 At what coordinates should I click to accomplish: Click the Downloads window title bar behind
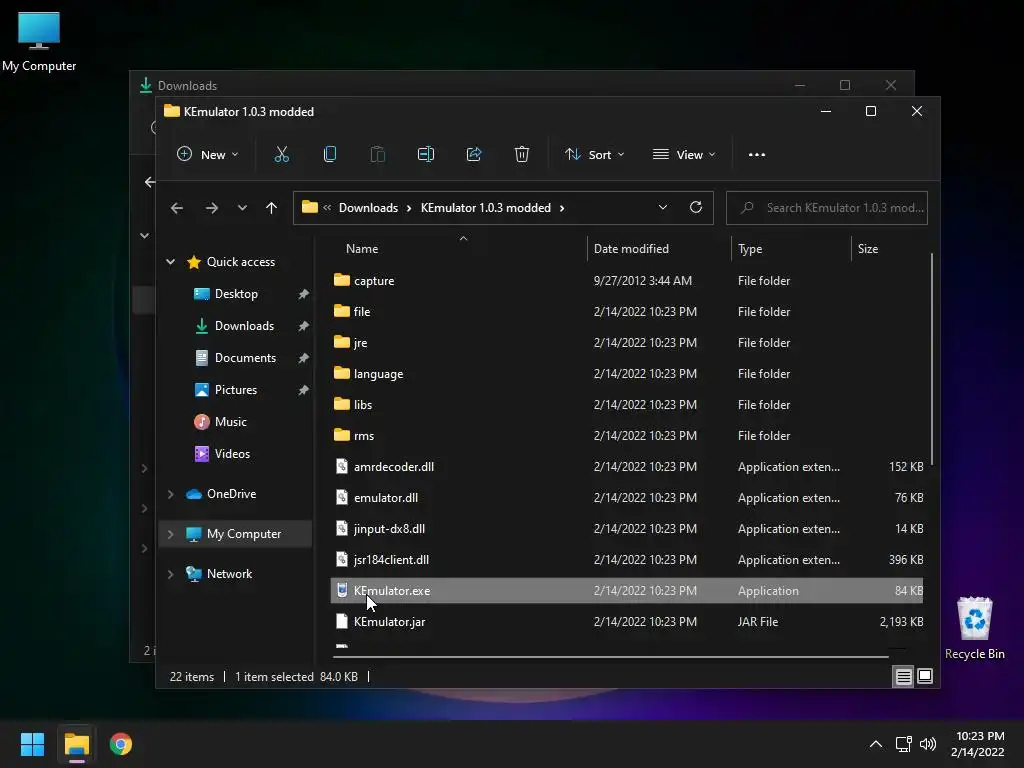click(x=457, y=85)
